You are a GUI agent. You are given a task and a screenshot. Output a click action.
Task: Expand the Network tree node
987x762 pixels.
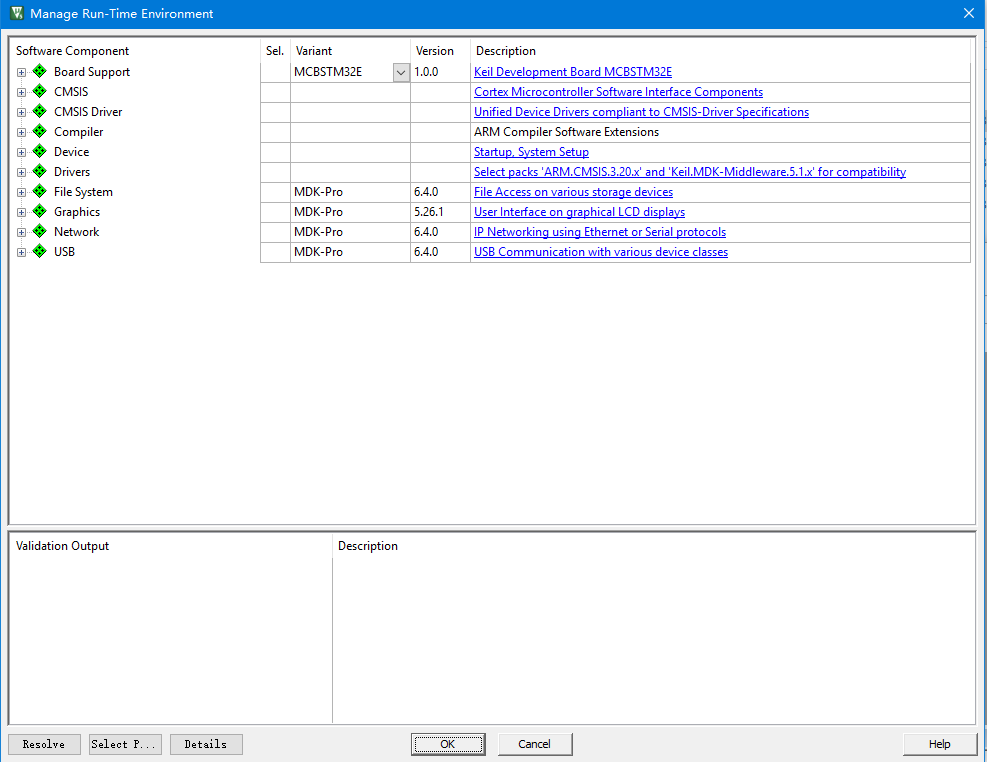point(21,233)
